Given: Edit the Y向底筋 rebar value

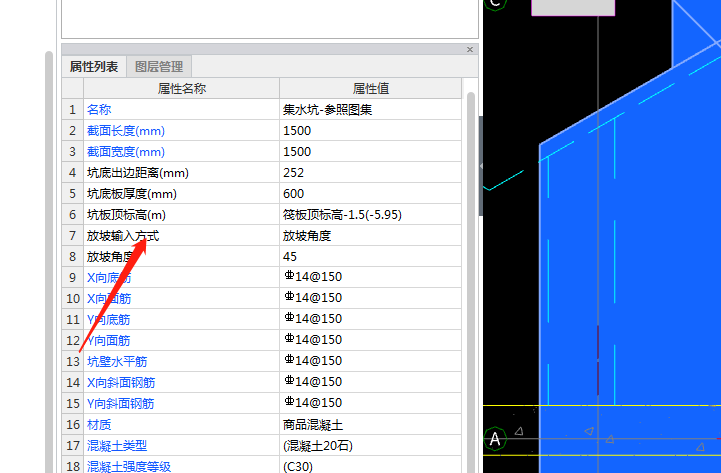Looking at the screenshot, I should (371, 319).
